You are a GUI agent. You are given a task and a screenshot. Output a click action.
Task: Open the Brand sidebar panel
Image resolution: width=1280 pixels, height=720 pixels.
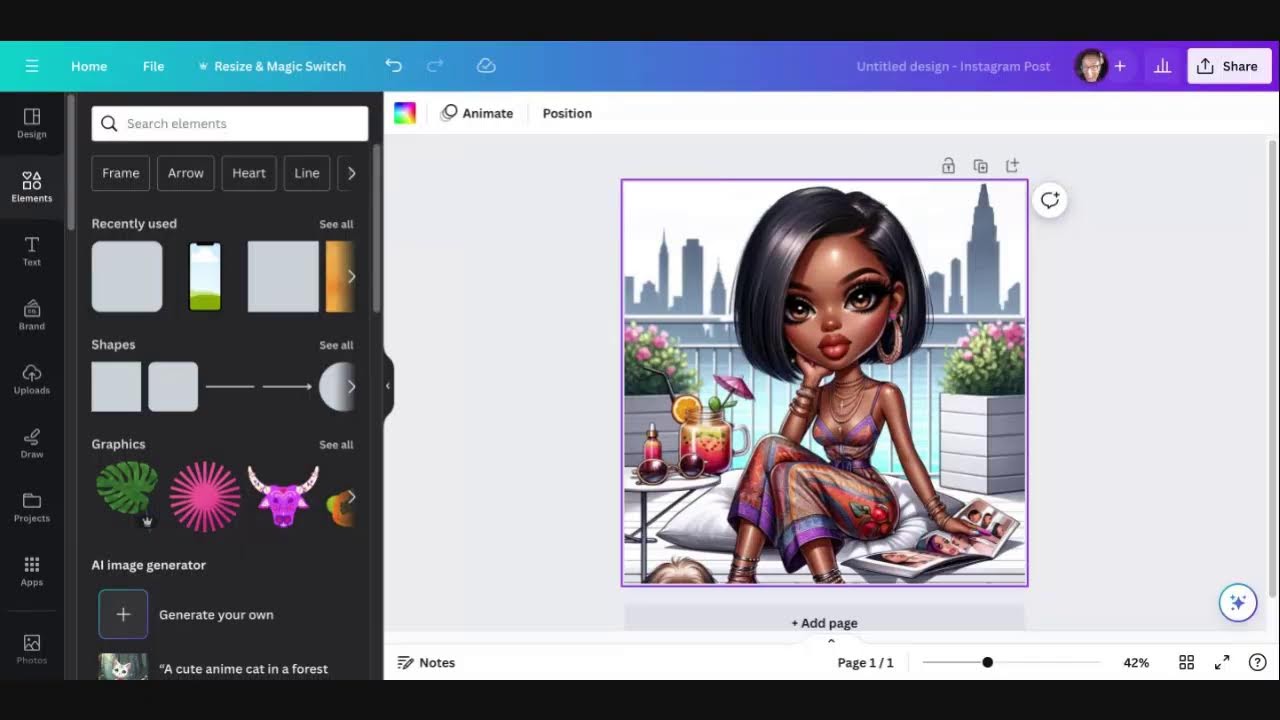tap(32, 315)
